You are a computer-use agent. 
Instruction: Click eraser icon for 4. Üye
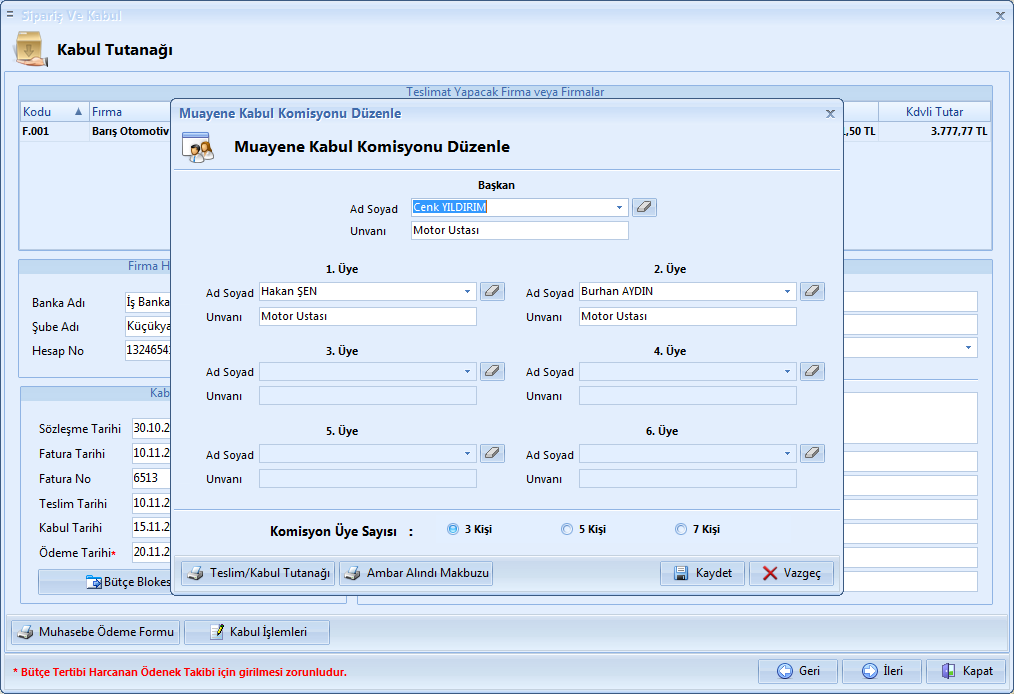[x=812, y=371]
